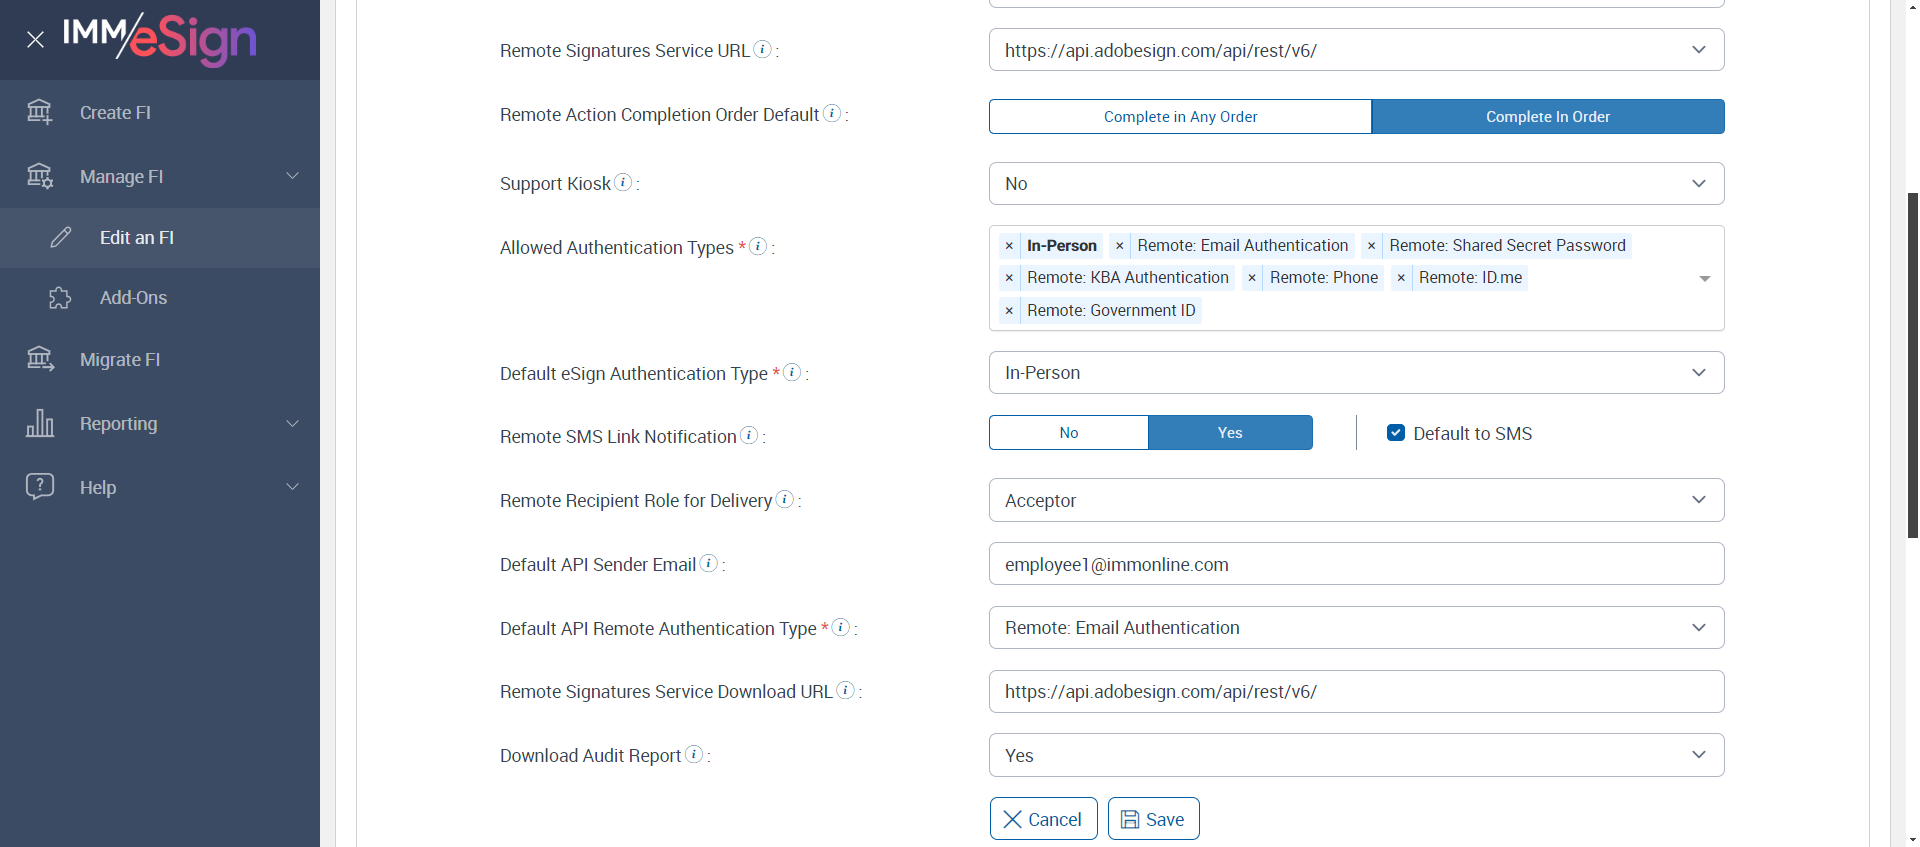The height and width of the screenshot is (847, 1920).
Task: Set Remote SMS Link Notification to No
Action: click(1068, 433)
